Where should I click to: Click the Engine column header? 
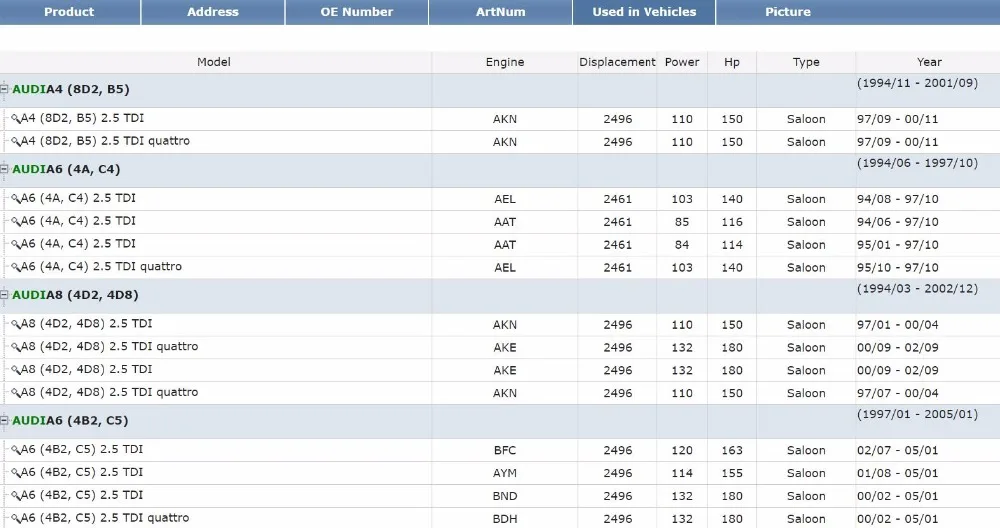click(x=504, y=62)
